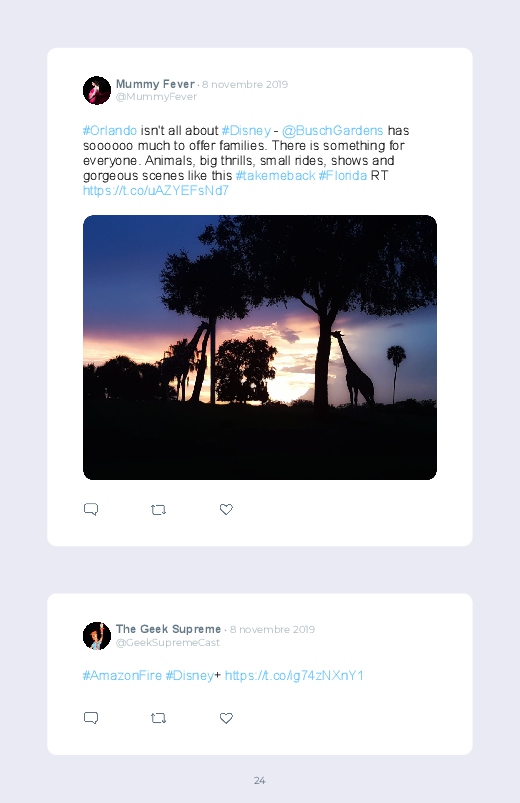Open Mummy Fever profile avatar
This screenshot has width=520, height=803.
point(97,90)
